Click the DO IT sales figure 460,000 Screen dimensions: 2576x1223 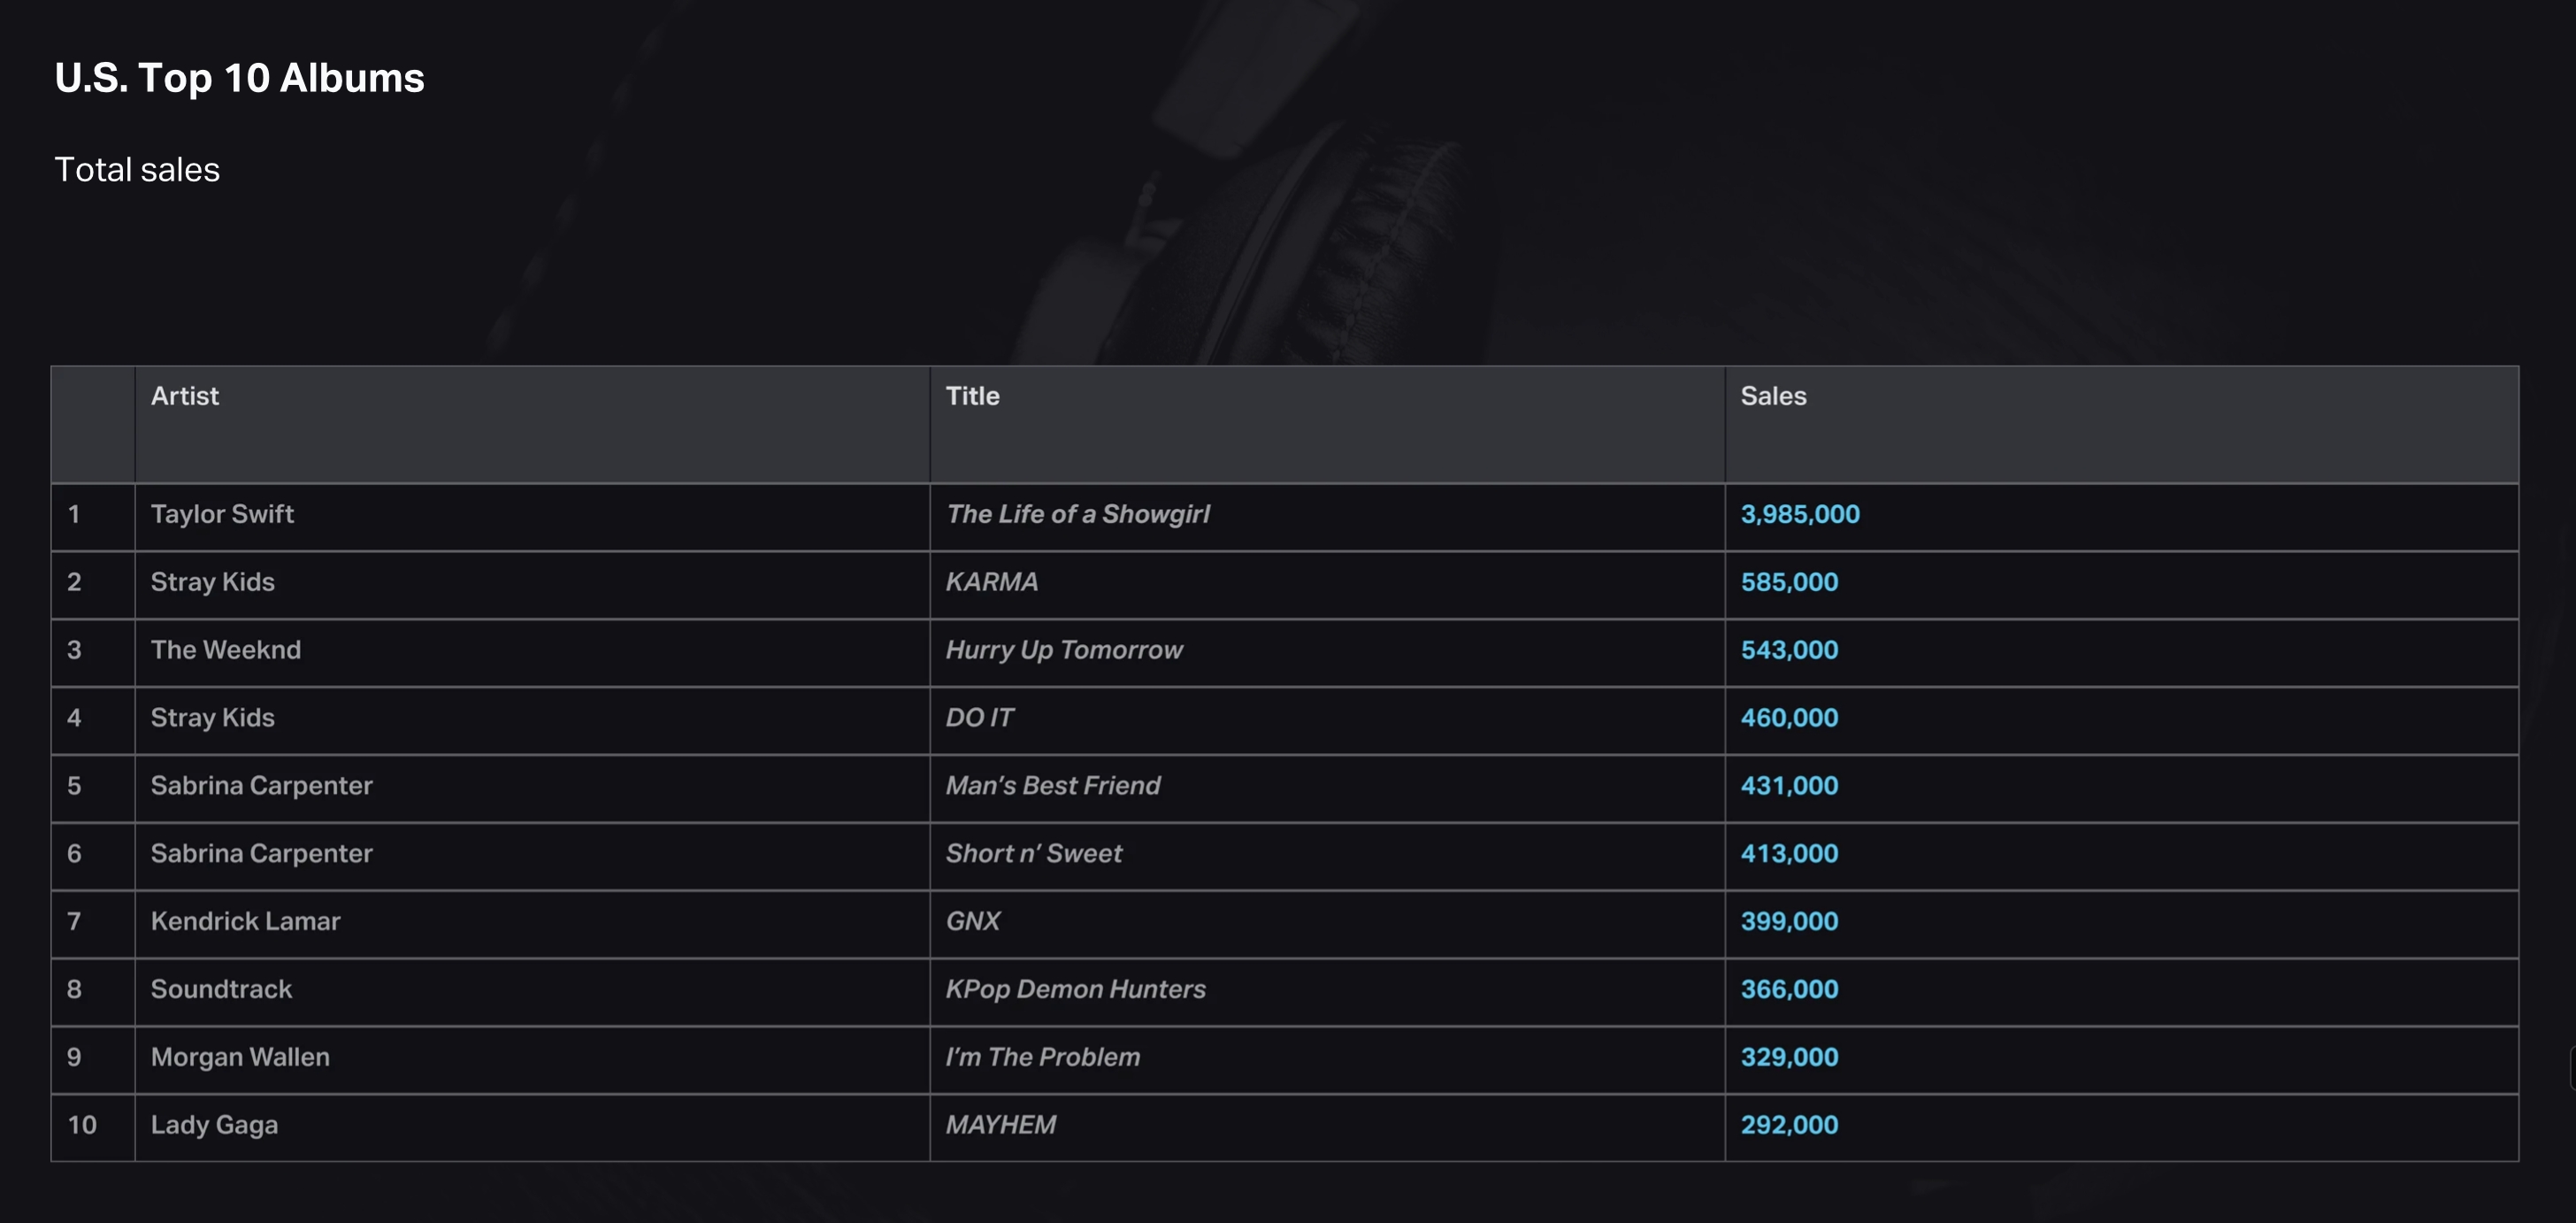coord(1788,718)
